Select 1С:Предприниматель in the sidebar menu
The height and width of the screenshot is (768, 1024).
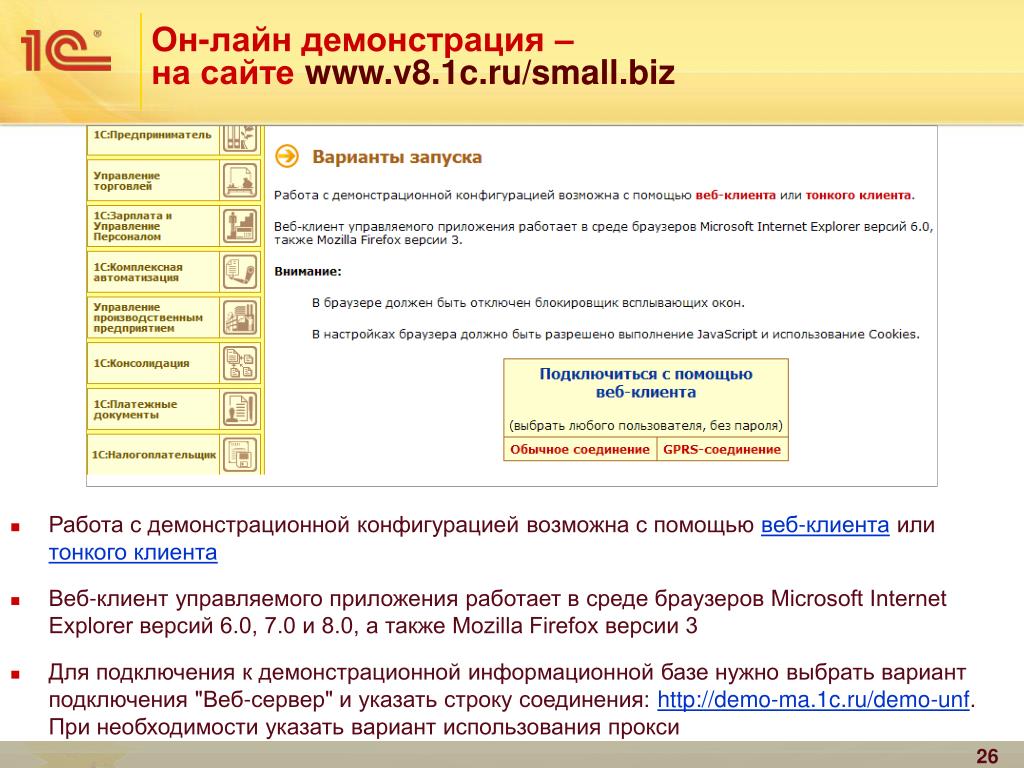[x=153, y=135]
